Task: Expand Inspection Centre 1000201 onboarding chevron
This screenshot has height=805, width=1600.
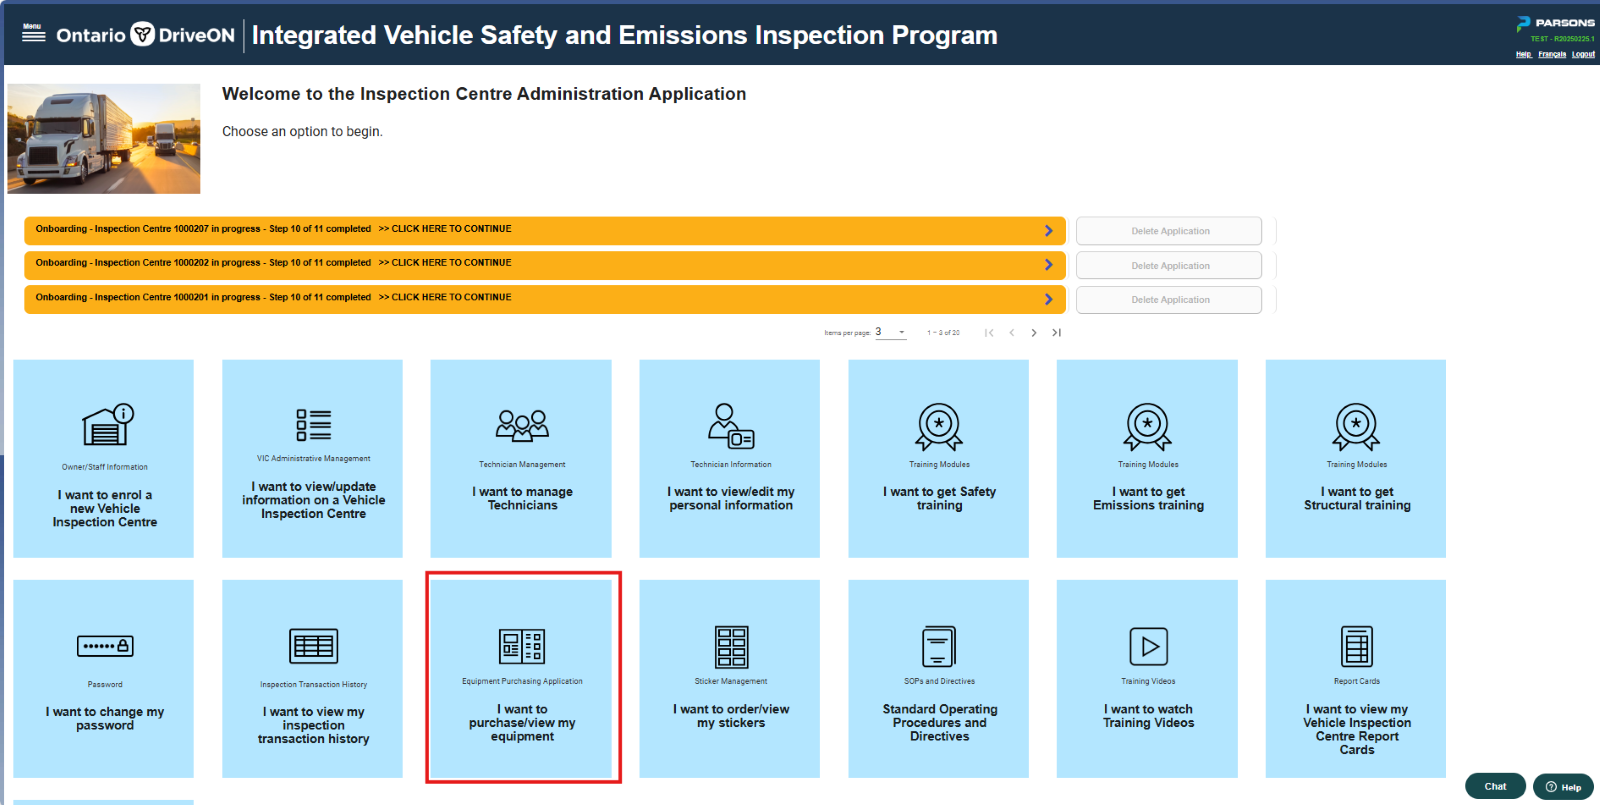Action: click(1048, 299)
